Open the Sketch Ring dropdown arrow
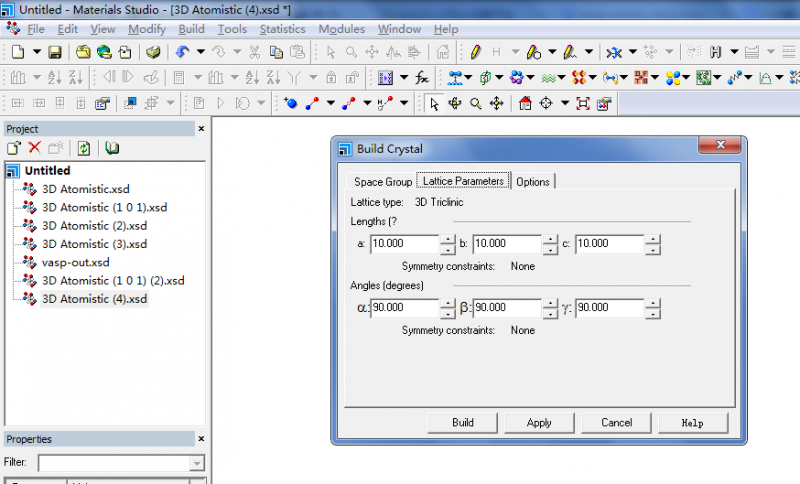 tap(552, 52)
